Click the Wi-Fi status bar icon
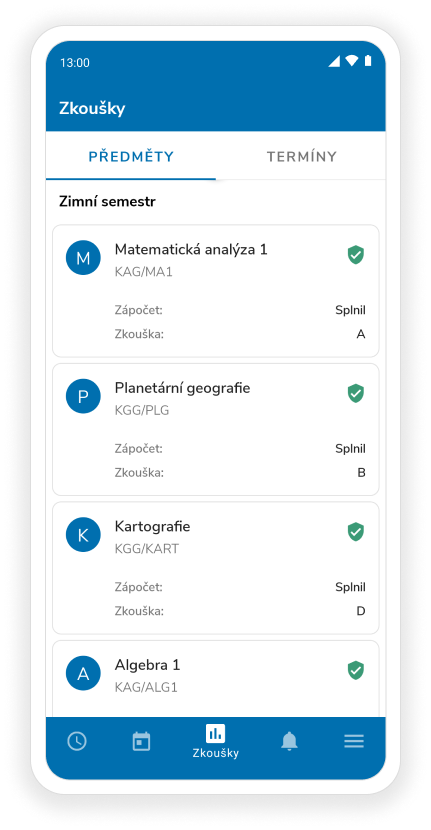The width and height of the screenshot is (431, 830). pyautogui.click(x=352, y=61)
